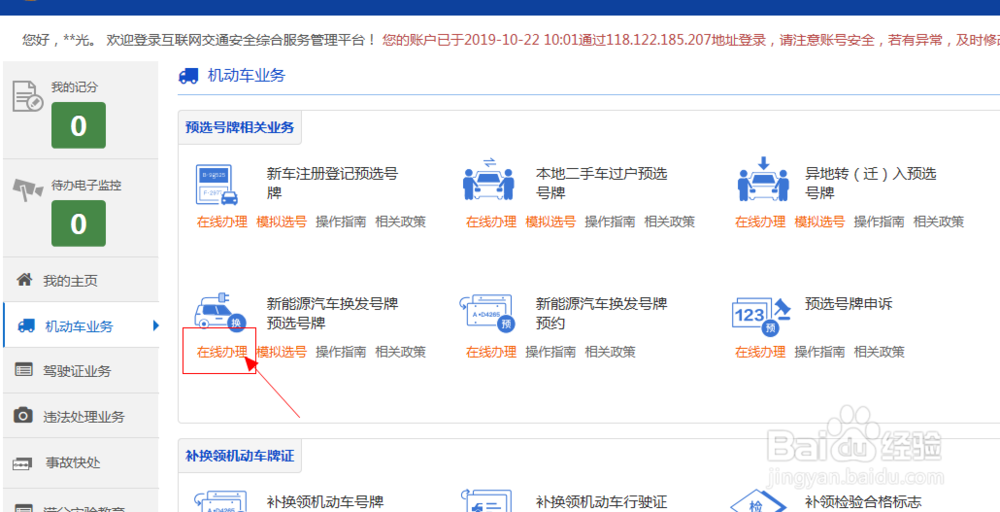Select the 预选号牌相关业务 tab
This screenshot has height=512, width=1000.
click(x=240, y=127)
